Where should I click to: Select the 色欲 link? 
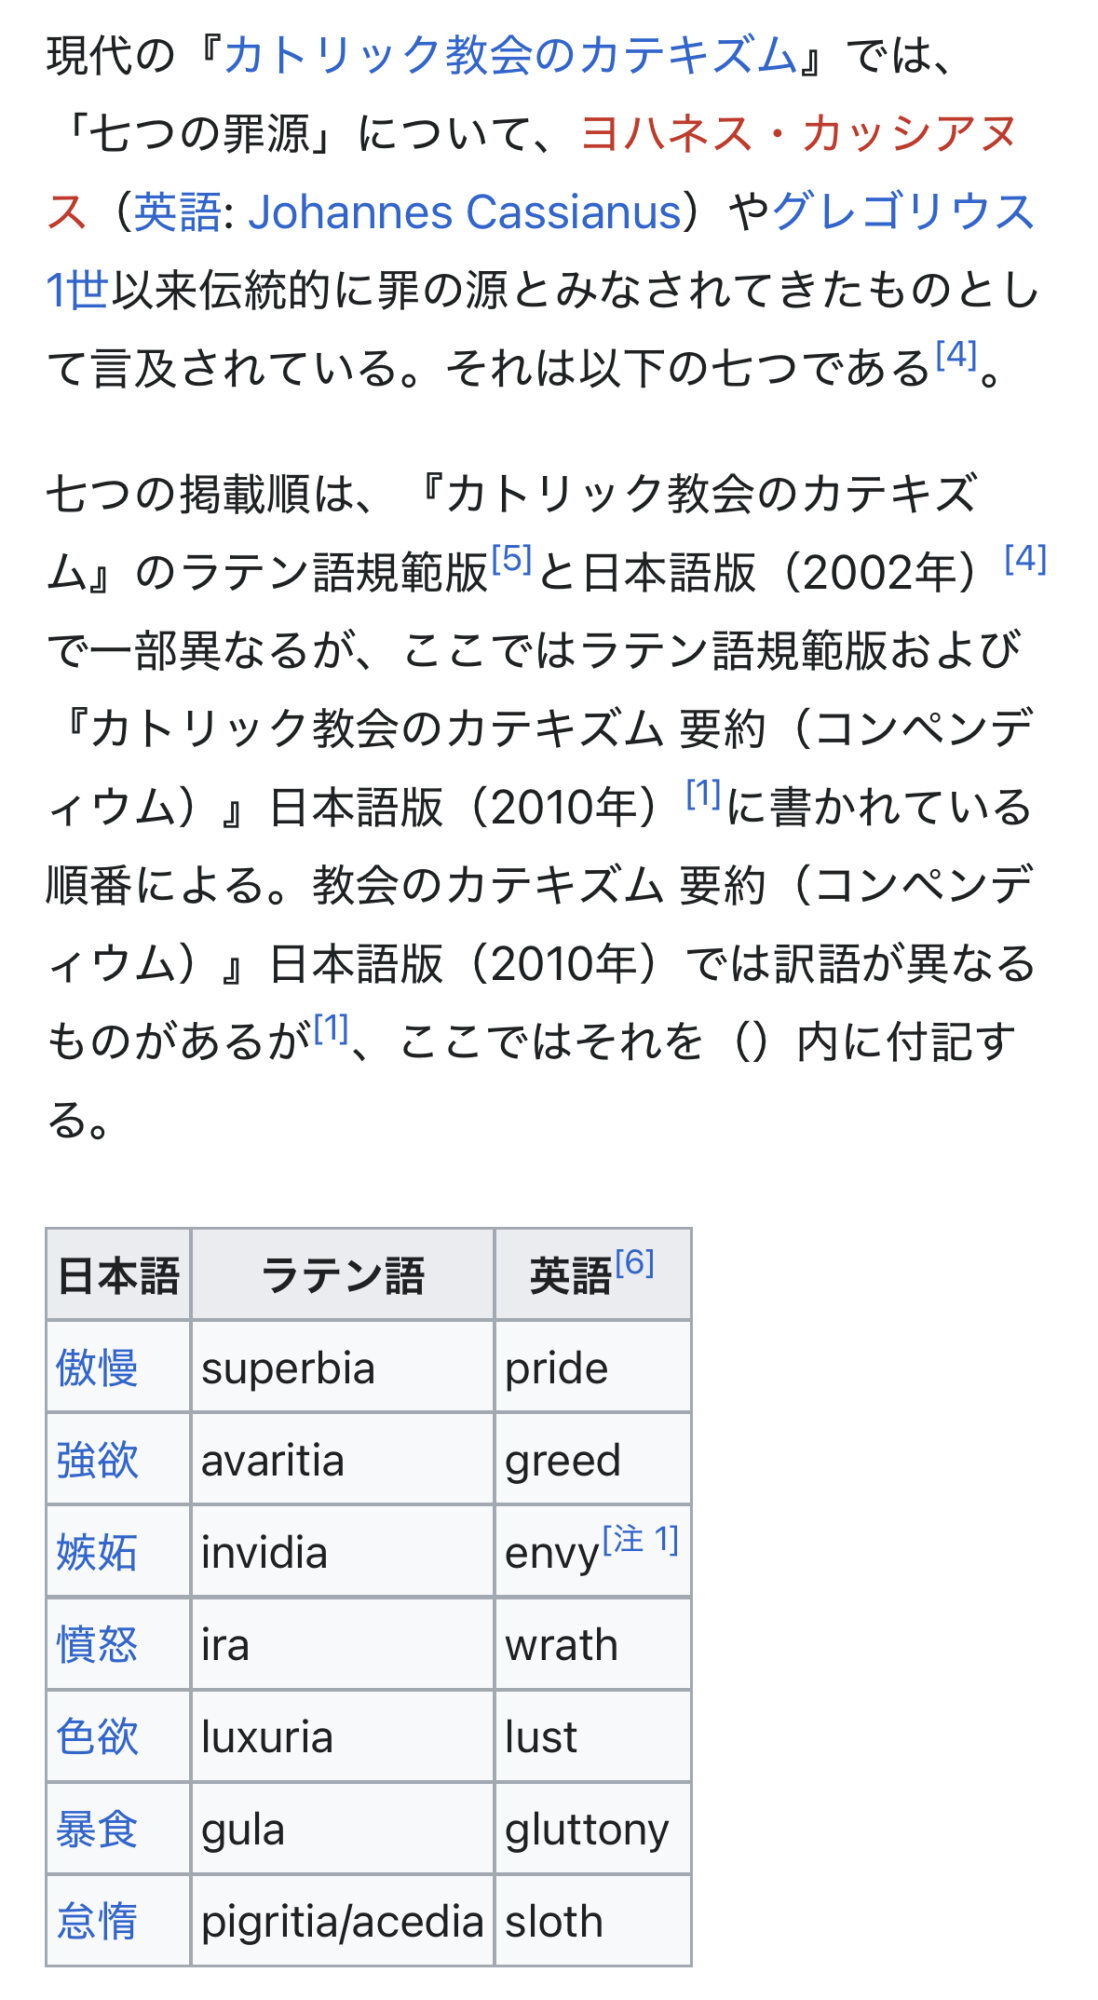pyautogui.click(x=97, y=1736)
